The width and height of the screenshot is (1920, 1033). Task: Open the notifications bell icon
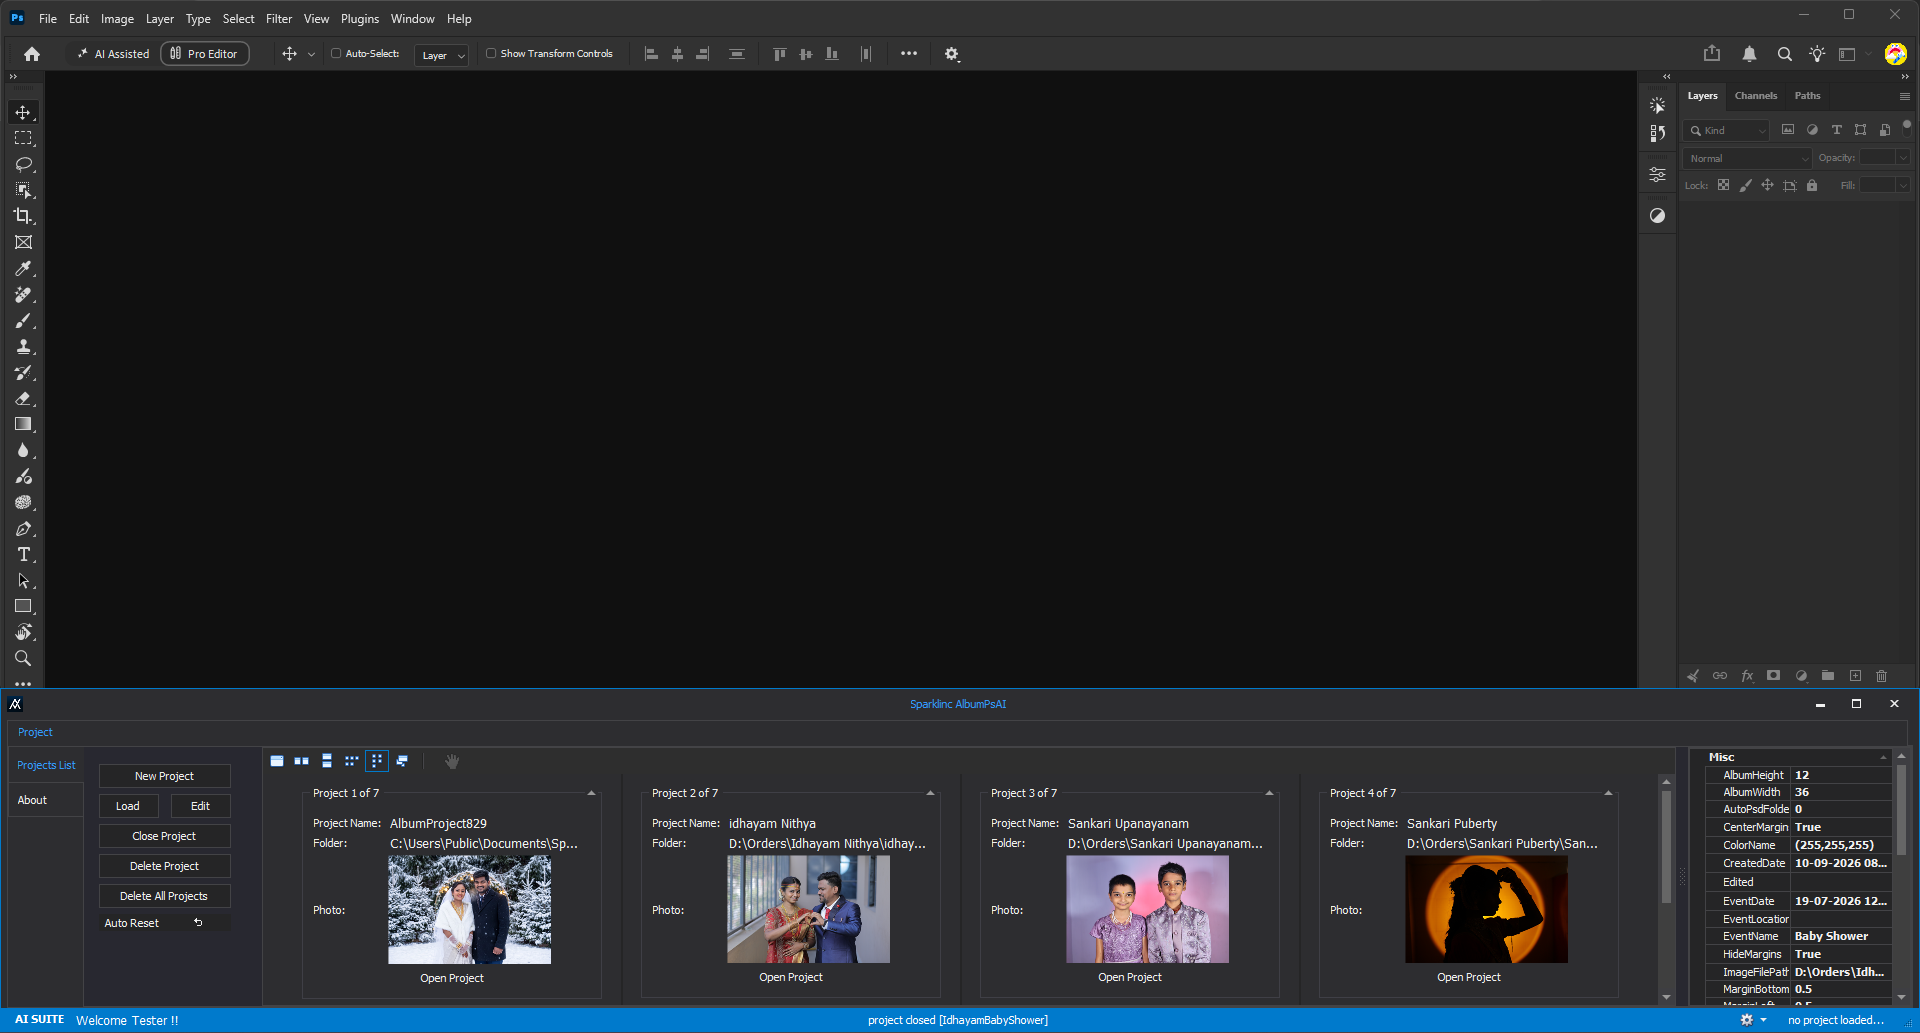[1749, 54]
